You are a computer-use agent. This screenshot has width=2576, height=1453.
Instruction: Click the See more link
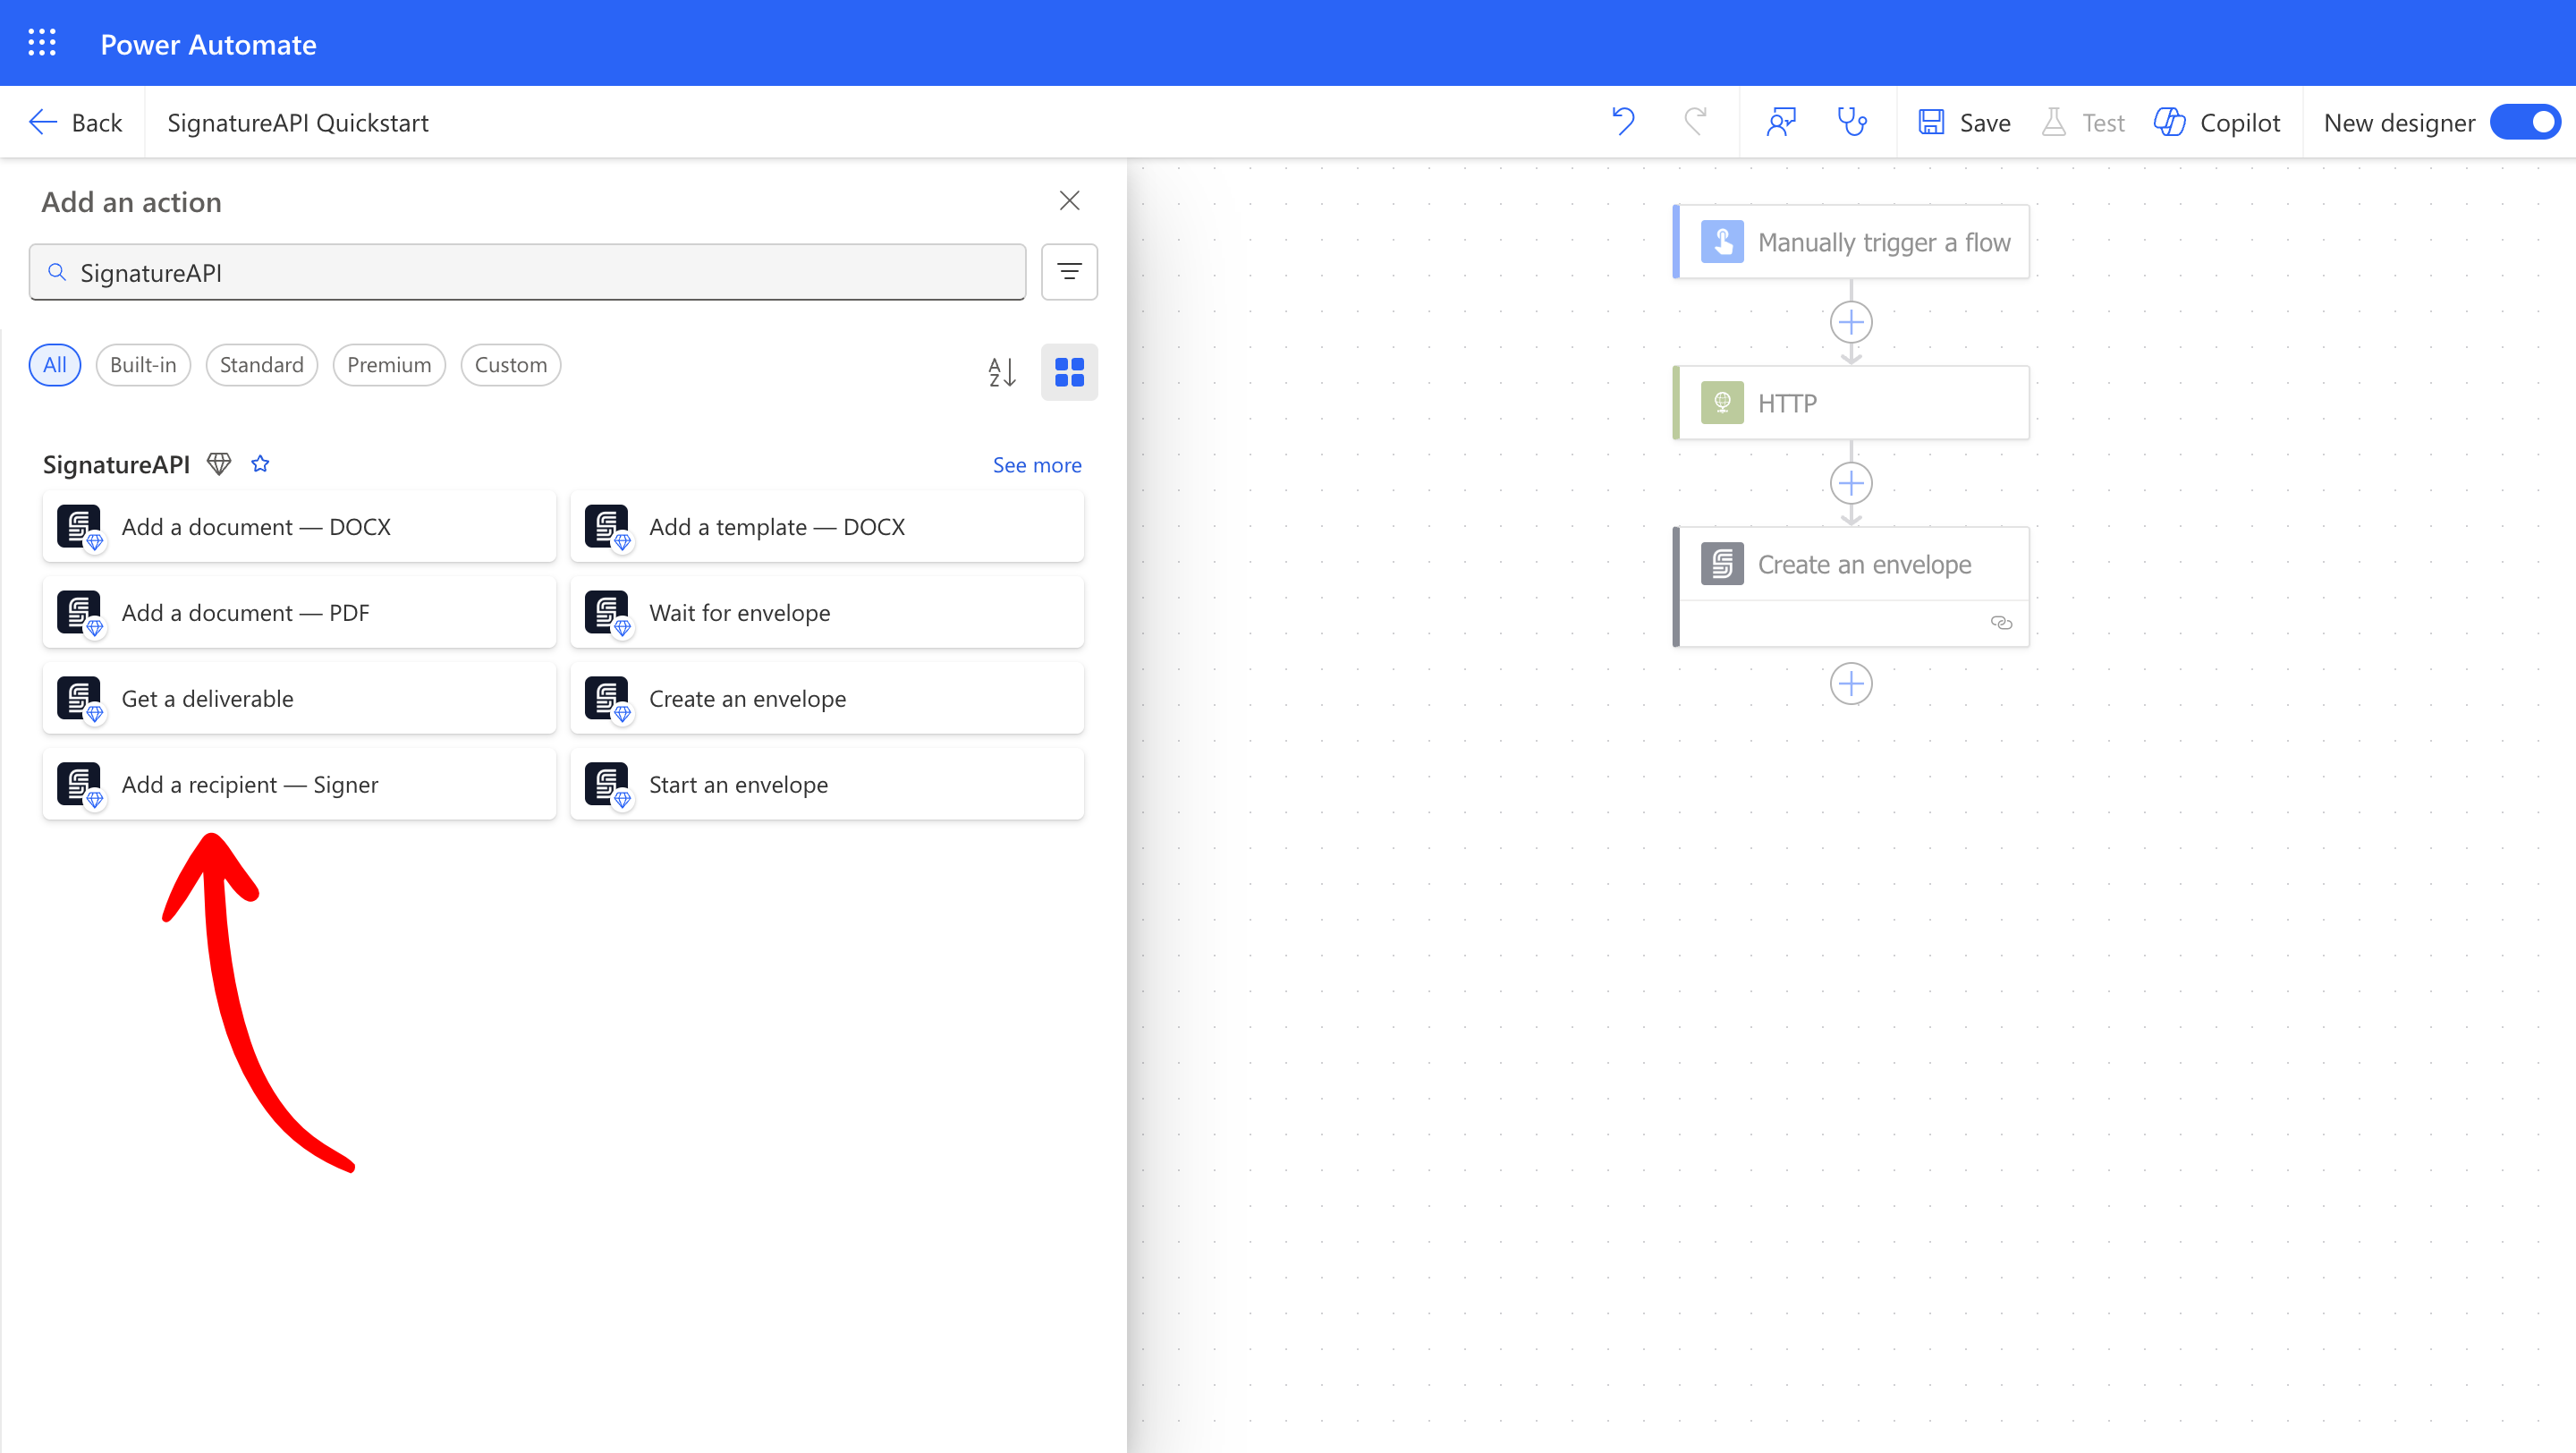coord(1036,465)
